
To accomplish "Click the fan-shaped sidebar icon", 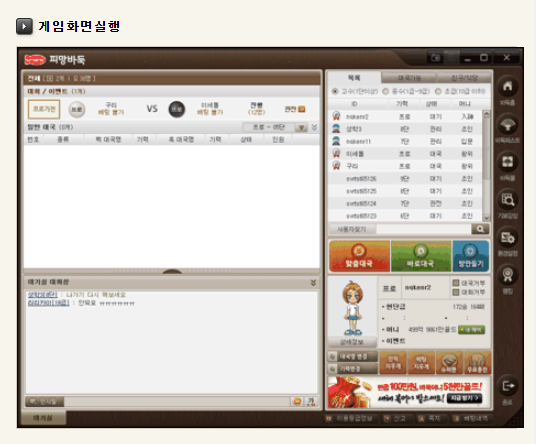I will [x=508, y=125].
